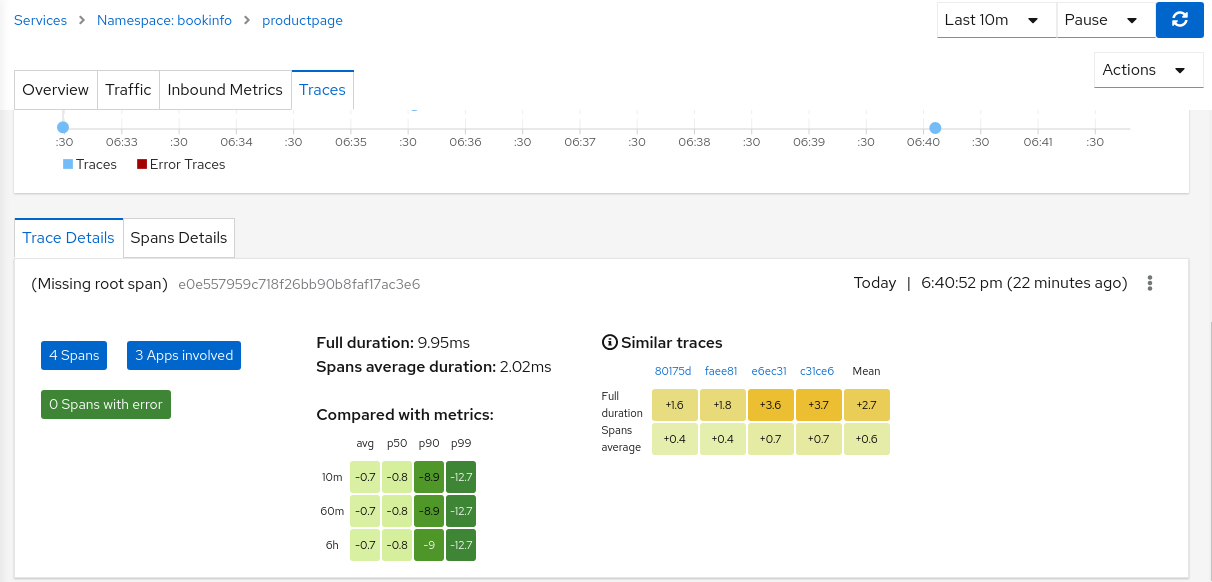
Task: Open the Actions dropdown menu
Action: tap(1148, 70)
